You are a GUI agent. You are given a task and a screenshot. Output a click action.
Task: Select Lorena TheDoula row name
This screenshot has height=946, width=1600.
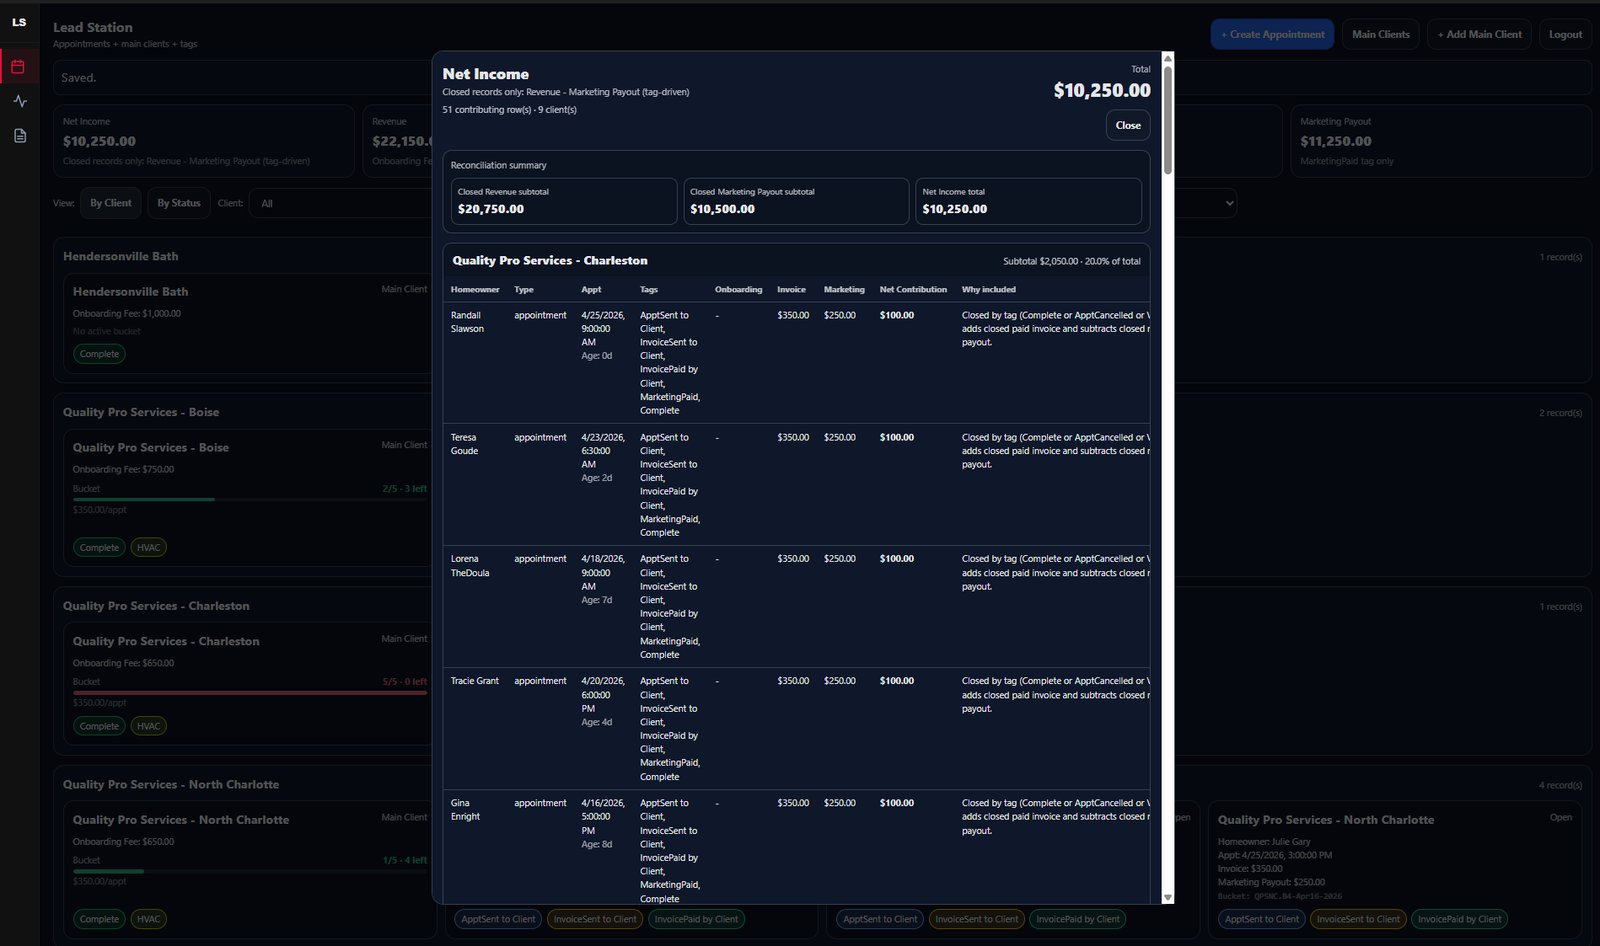pos(470,566)
